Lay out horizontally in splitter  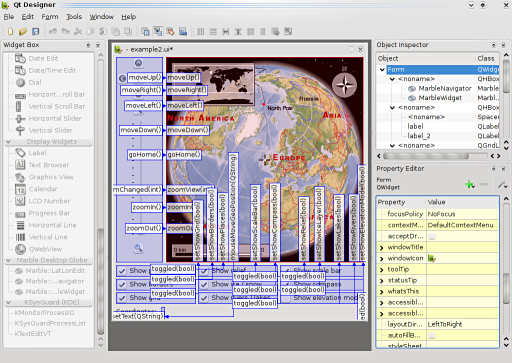click(x=226, y=32)
